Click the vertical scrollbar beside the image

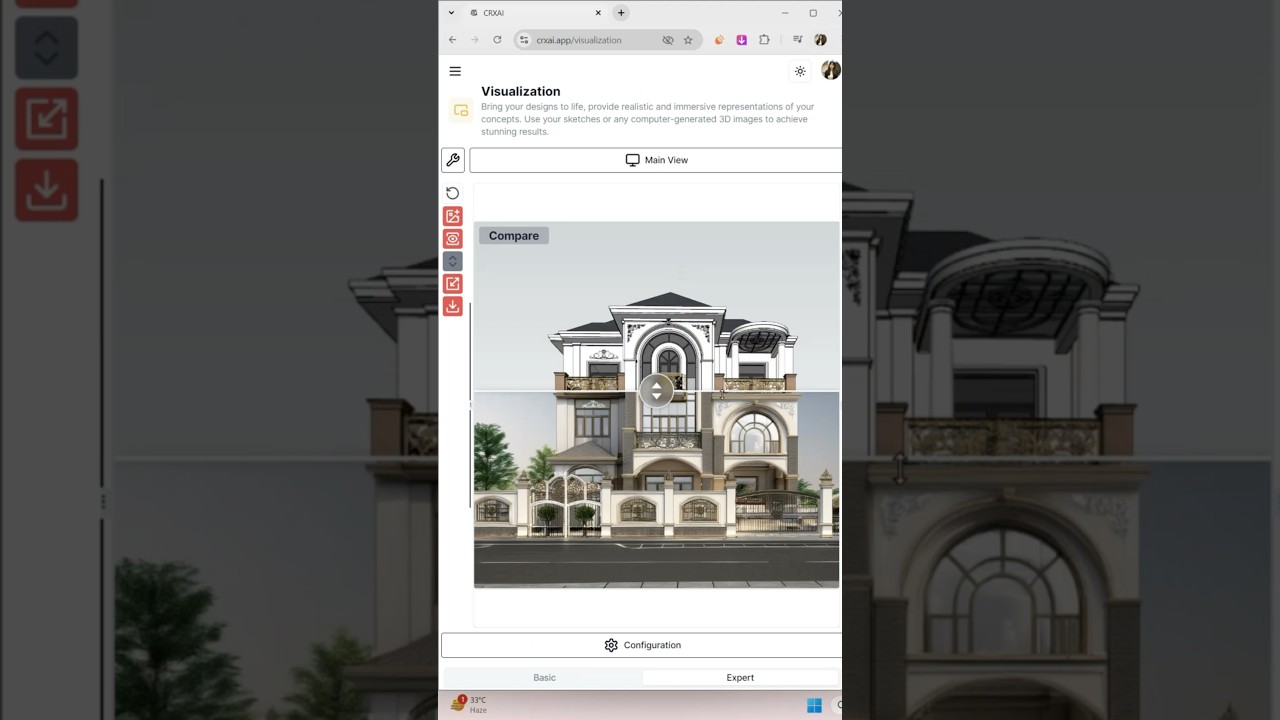[470, 404]
